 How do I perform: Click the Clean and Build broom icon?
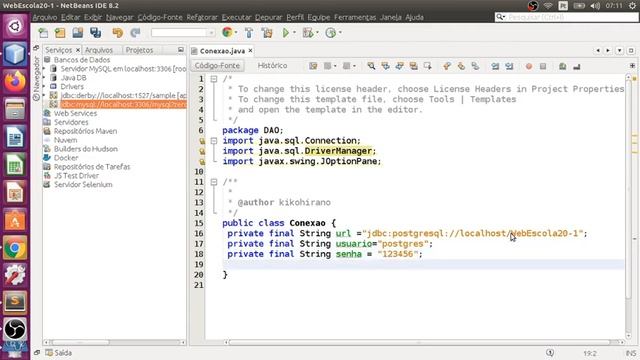[x=267, y=33]
